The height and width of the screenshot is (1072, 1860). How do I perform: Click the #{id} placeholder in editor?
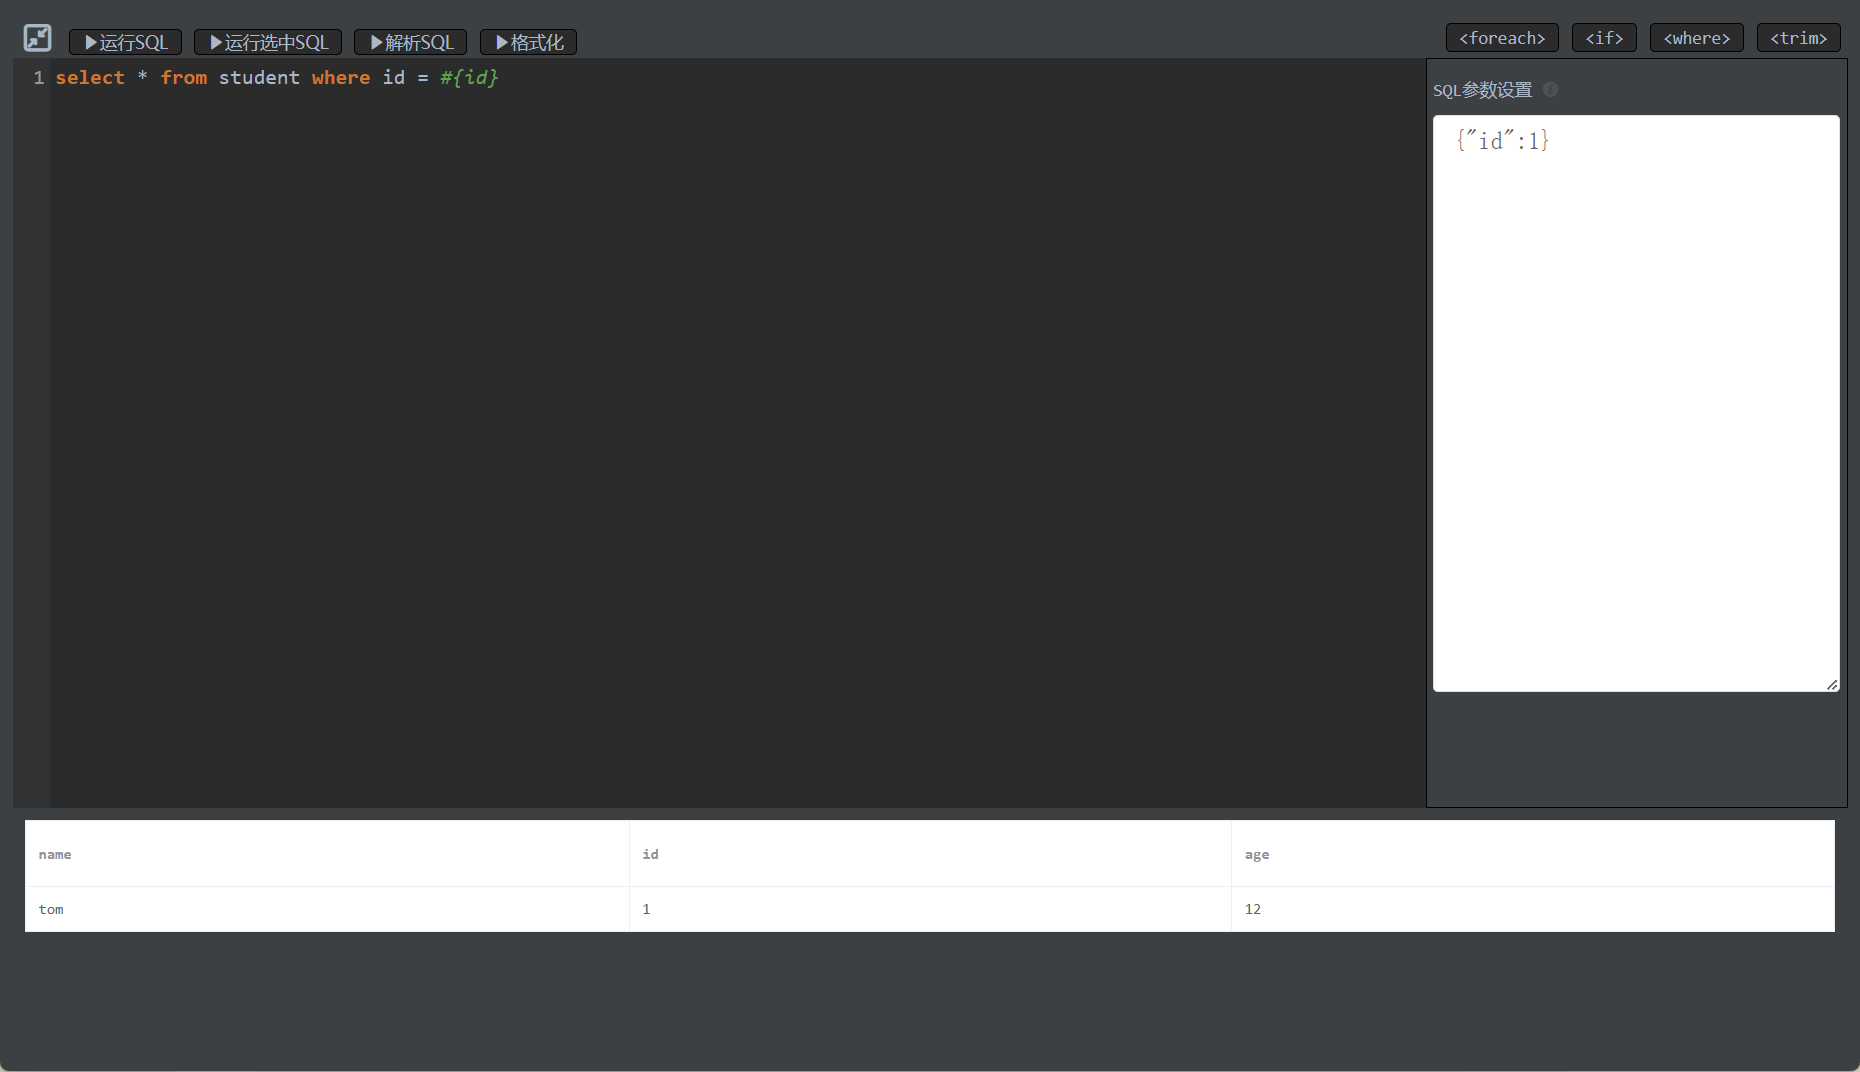pyautogui.click(x=469, y=77)
